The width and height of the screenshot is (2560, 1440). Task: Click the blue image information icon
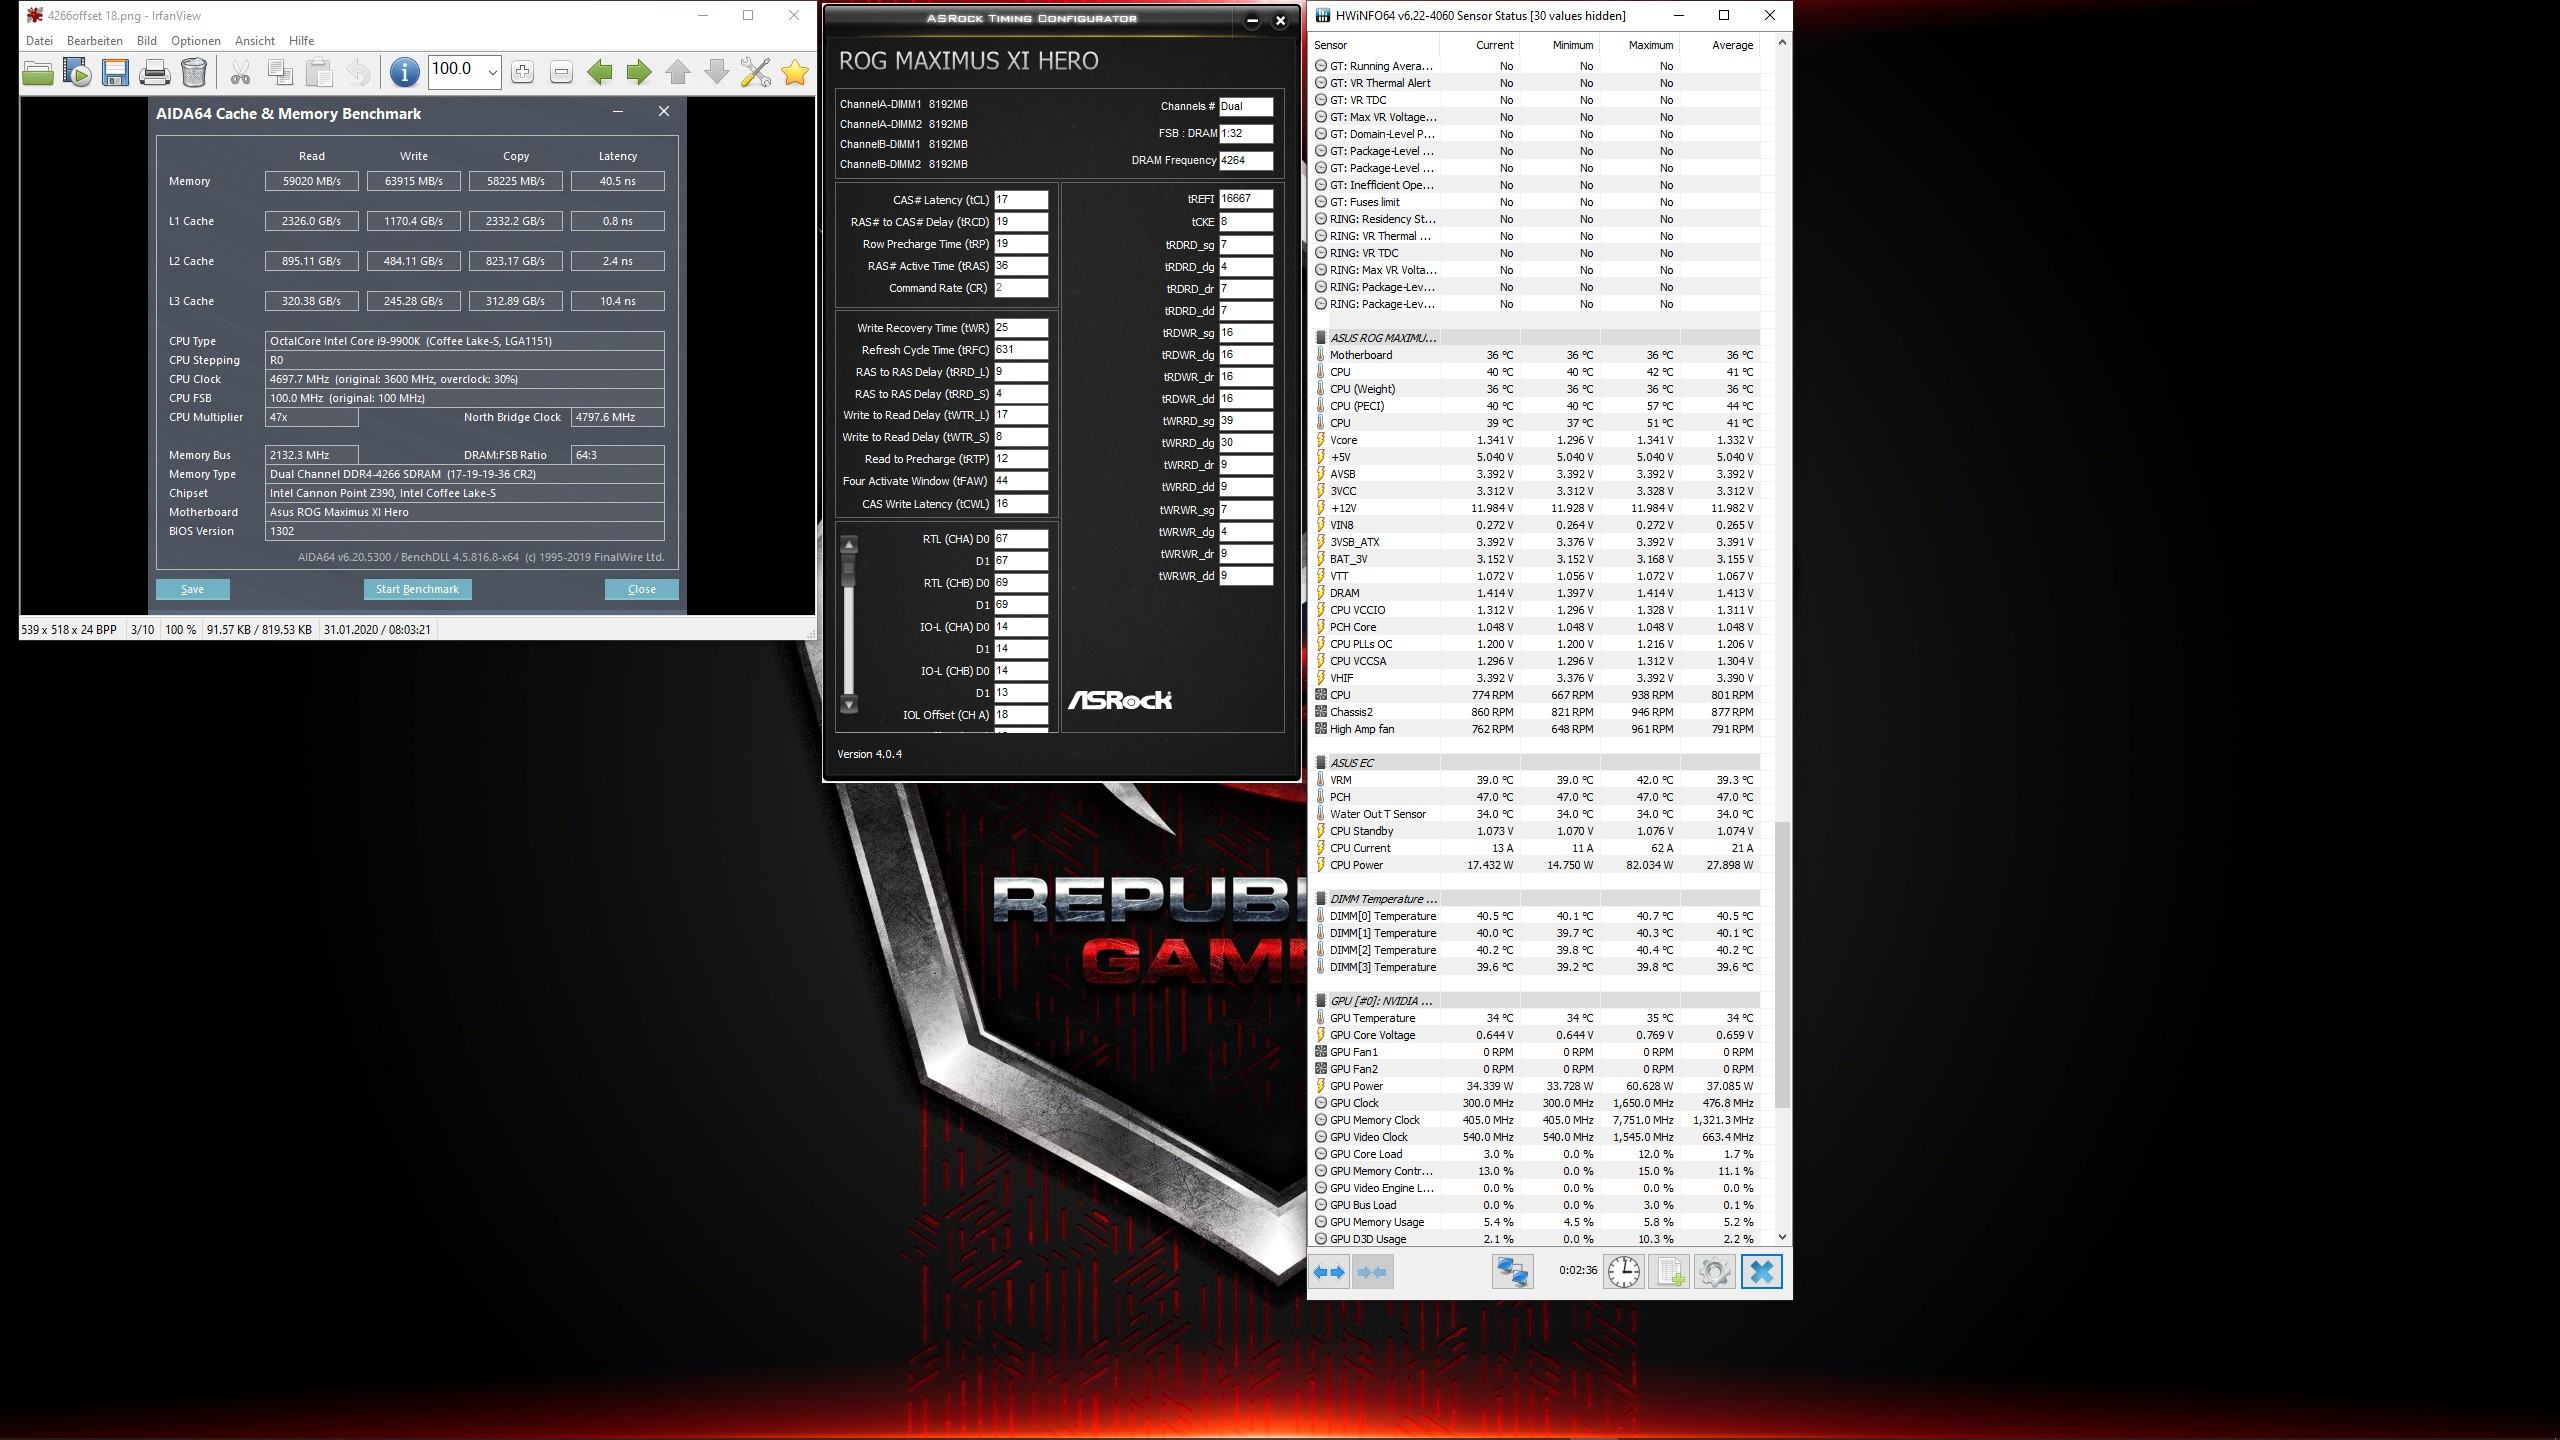404,72
